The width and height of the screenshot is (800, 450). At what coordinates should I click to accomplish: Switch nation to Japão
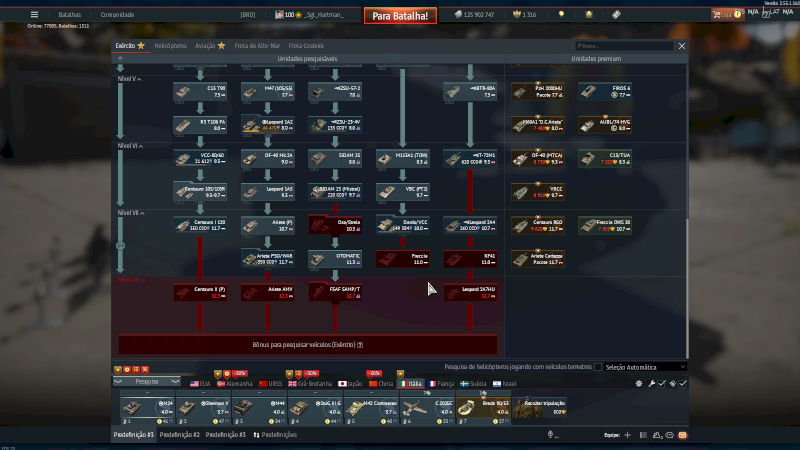pyautogui.click(x=350, y=384)
